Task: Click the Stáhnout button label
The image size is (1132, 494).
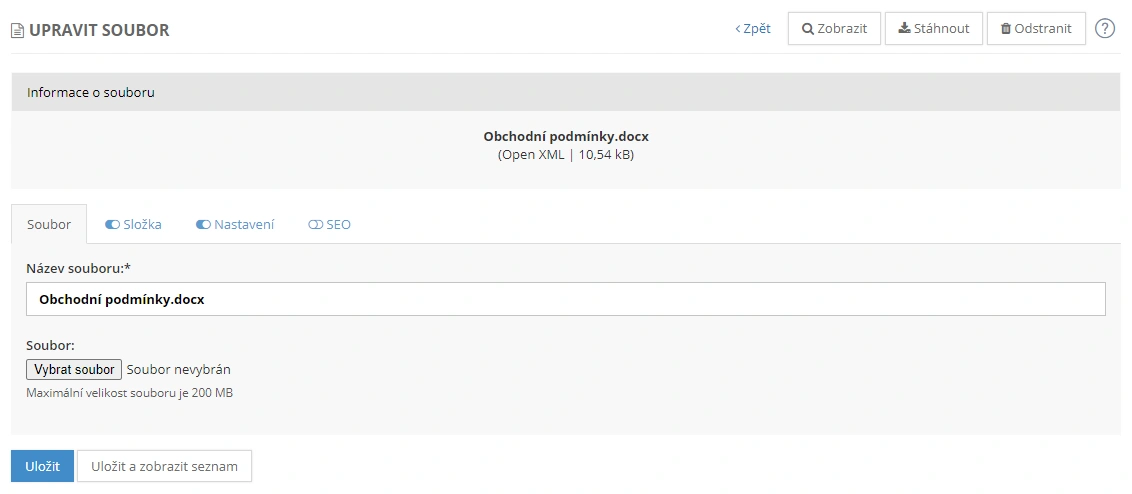Action: (x=941, y=29)
